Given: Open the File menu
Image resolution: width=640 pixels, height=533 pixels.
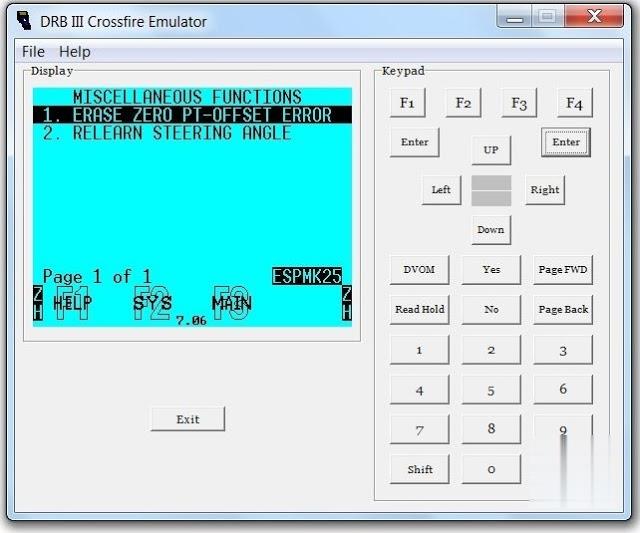Looking at the screenshot, I should [x=33, y=52].
